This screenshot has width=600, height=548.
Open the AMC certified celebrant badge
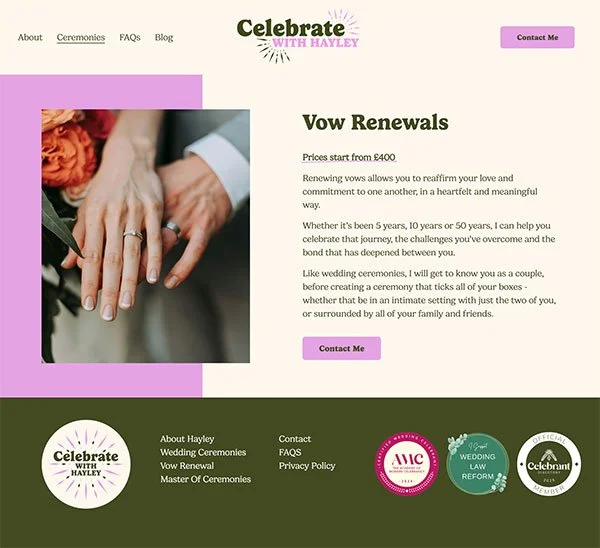click(407, 464)
